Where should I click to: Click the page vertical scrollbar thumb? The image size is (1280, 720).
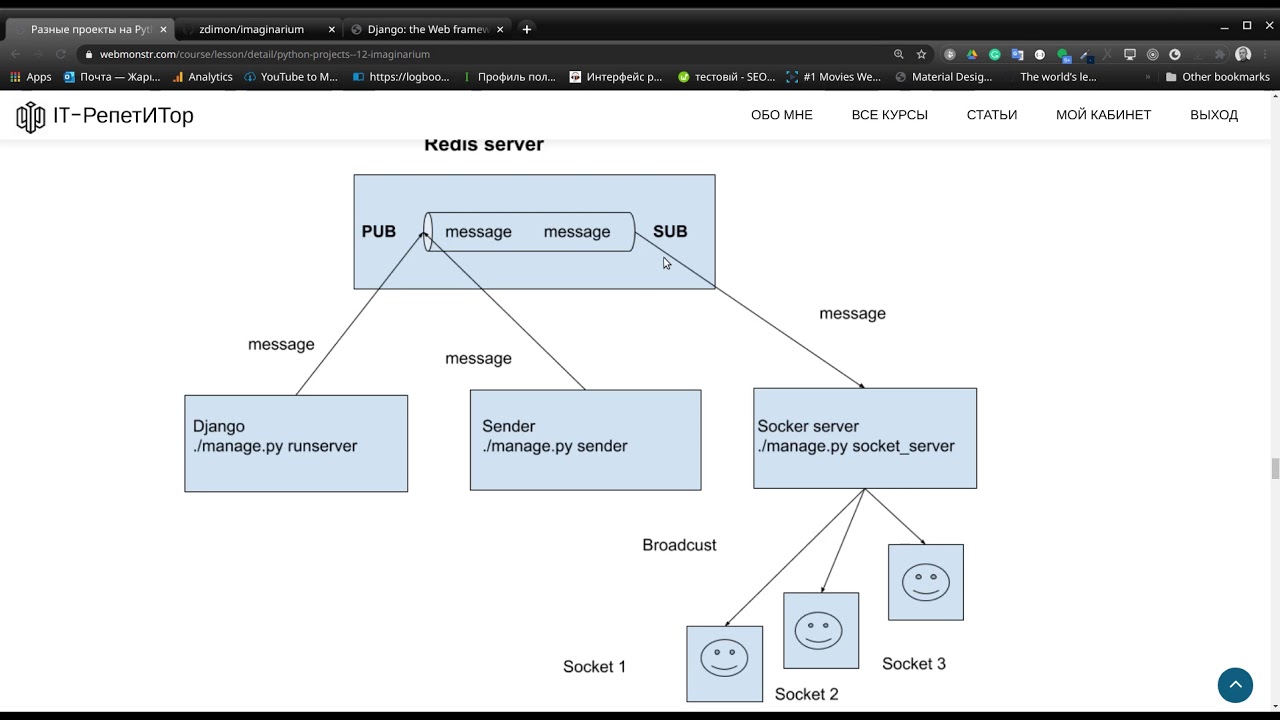1275,469
